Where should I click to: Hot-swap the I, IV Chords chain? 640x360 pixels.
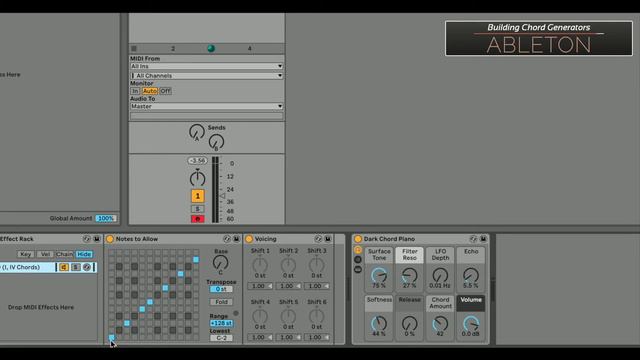[x=87, y=267]
